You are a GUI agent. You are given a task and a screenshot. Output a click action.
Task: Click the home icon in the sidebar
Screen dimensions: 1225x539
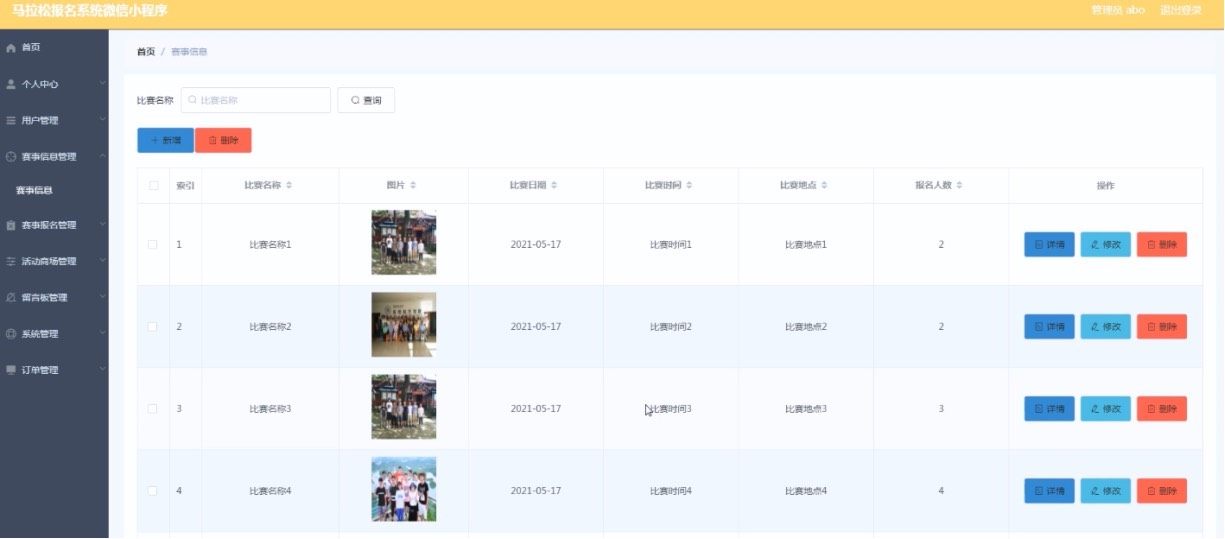click(x=11, y=48)
